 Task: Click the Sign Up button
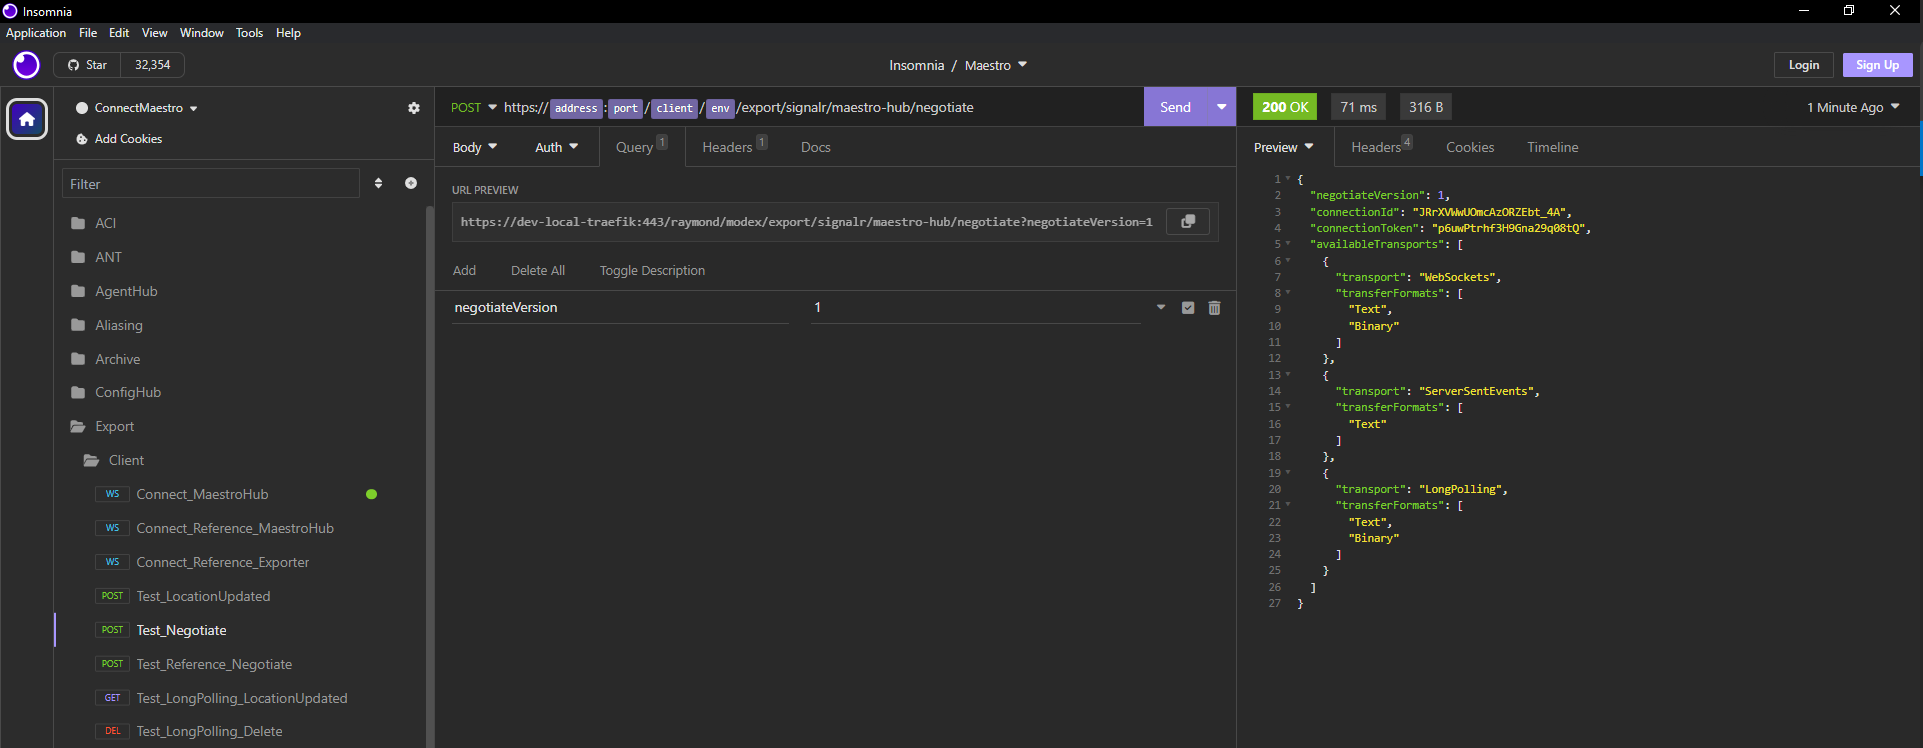point(1877,65)
